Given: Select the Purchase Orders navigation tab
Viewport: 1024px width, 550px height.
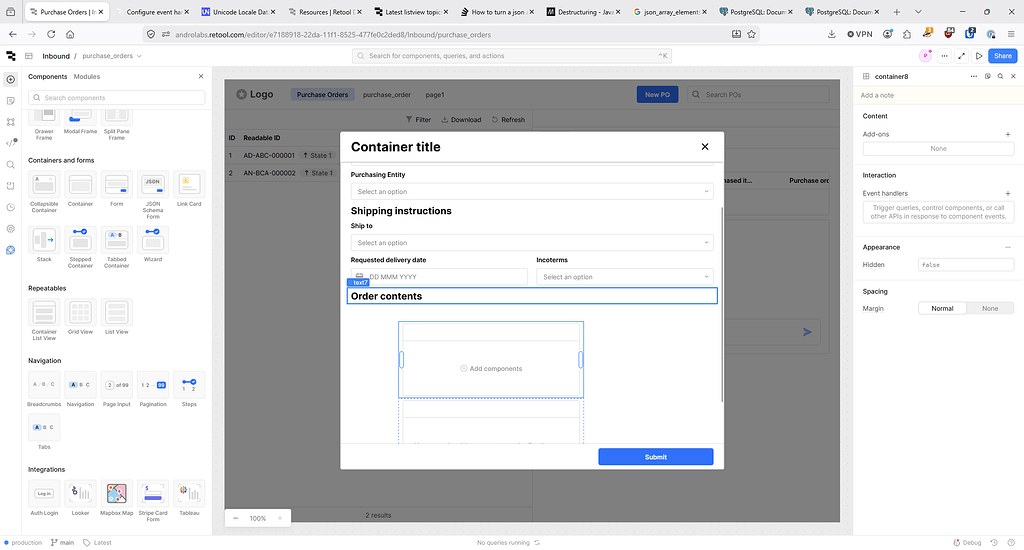Looking at the screenshot, I should point(322,95).
